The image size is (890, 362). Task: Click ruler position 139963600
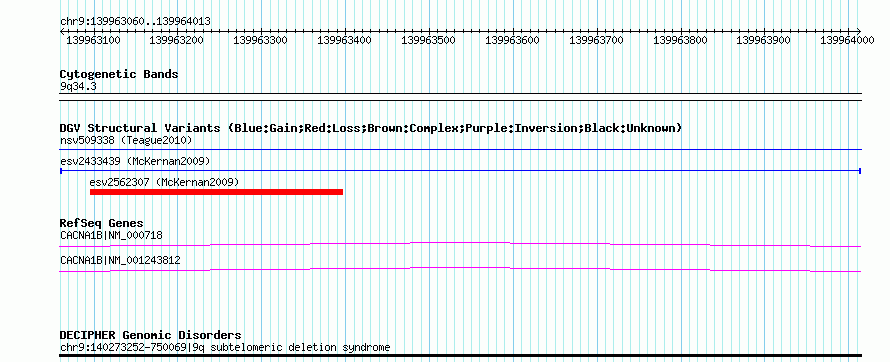tap(512, 40)
